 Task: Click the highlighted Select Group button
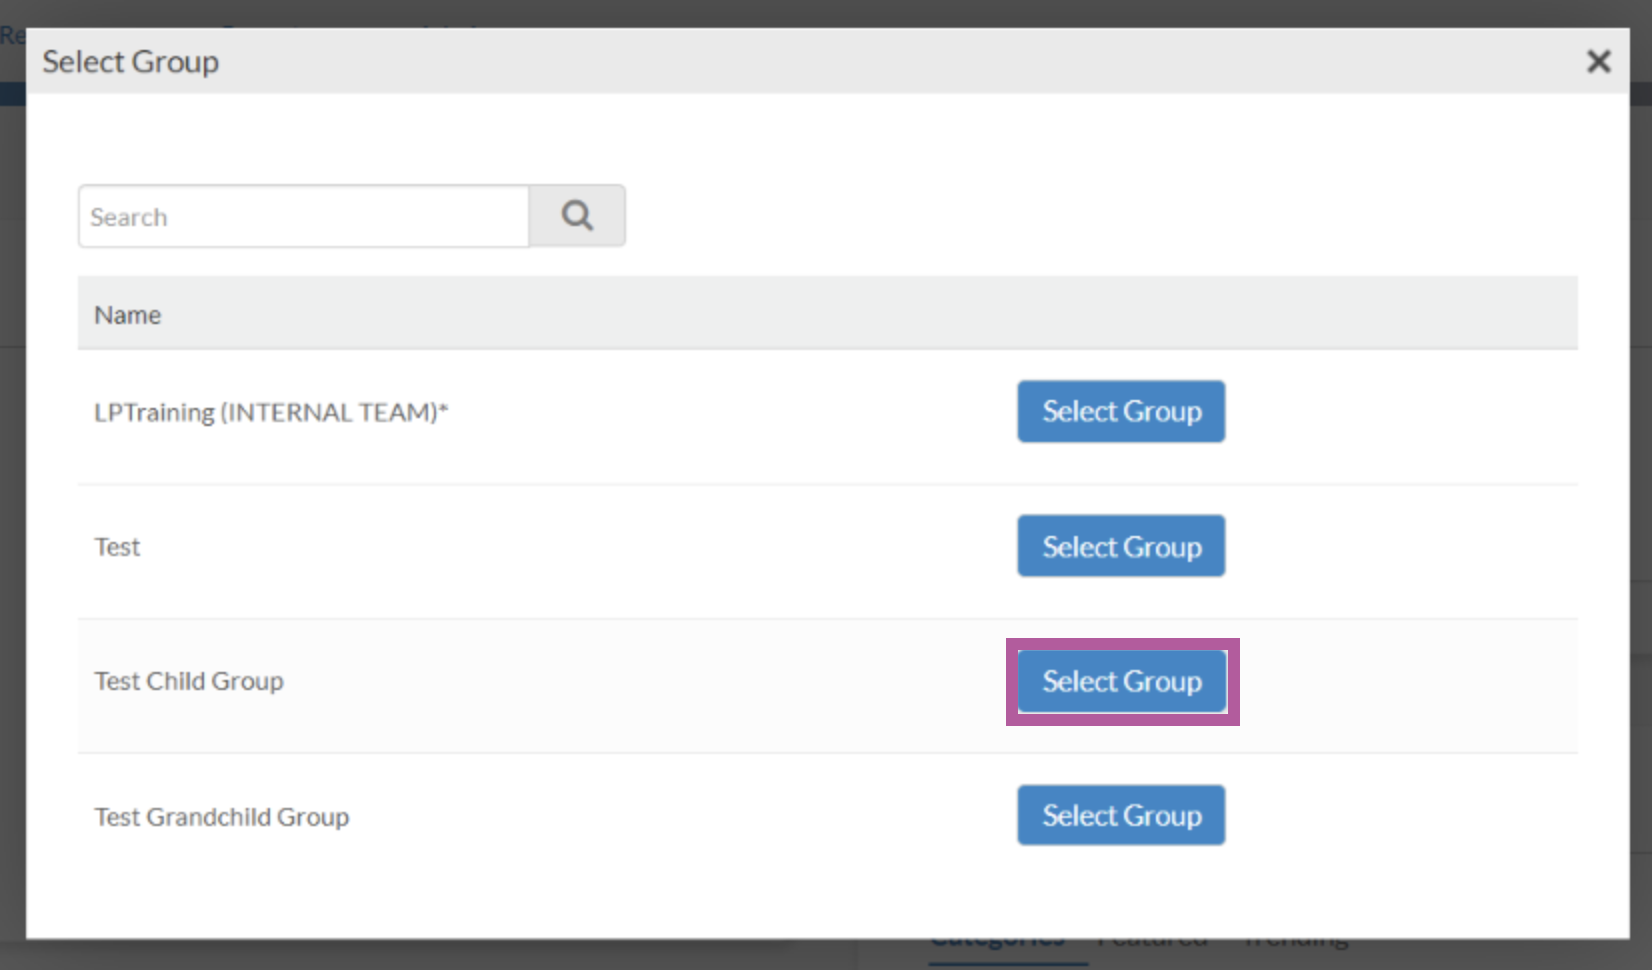pos(1121,681)
